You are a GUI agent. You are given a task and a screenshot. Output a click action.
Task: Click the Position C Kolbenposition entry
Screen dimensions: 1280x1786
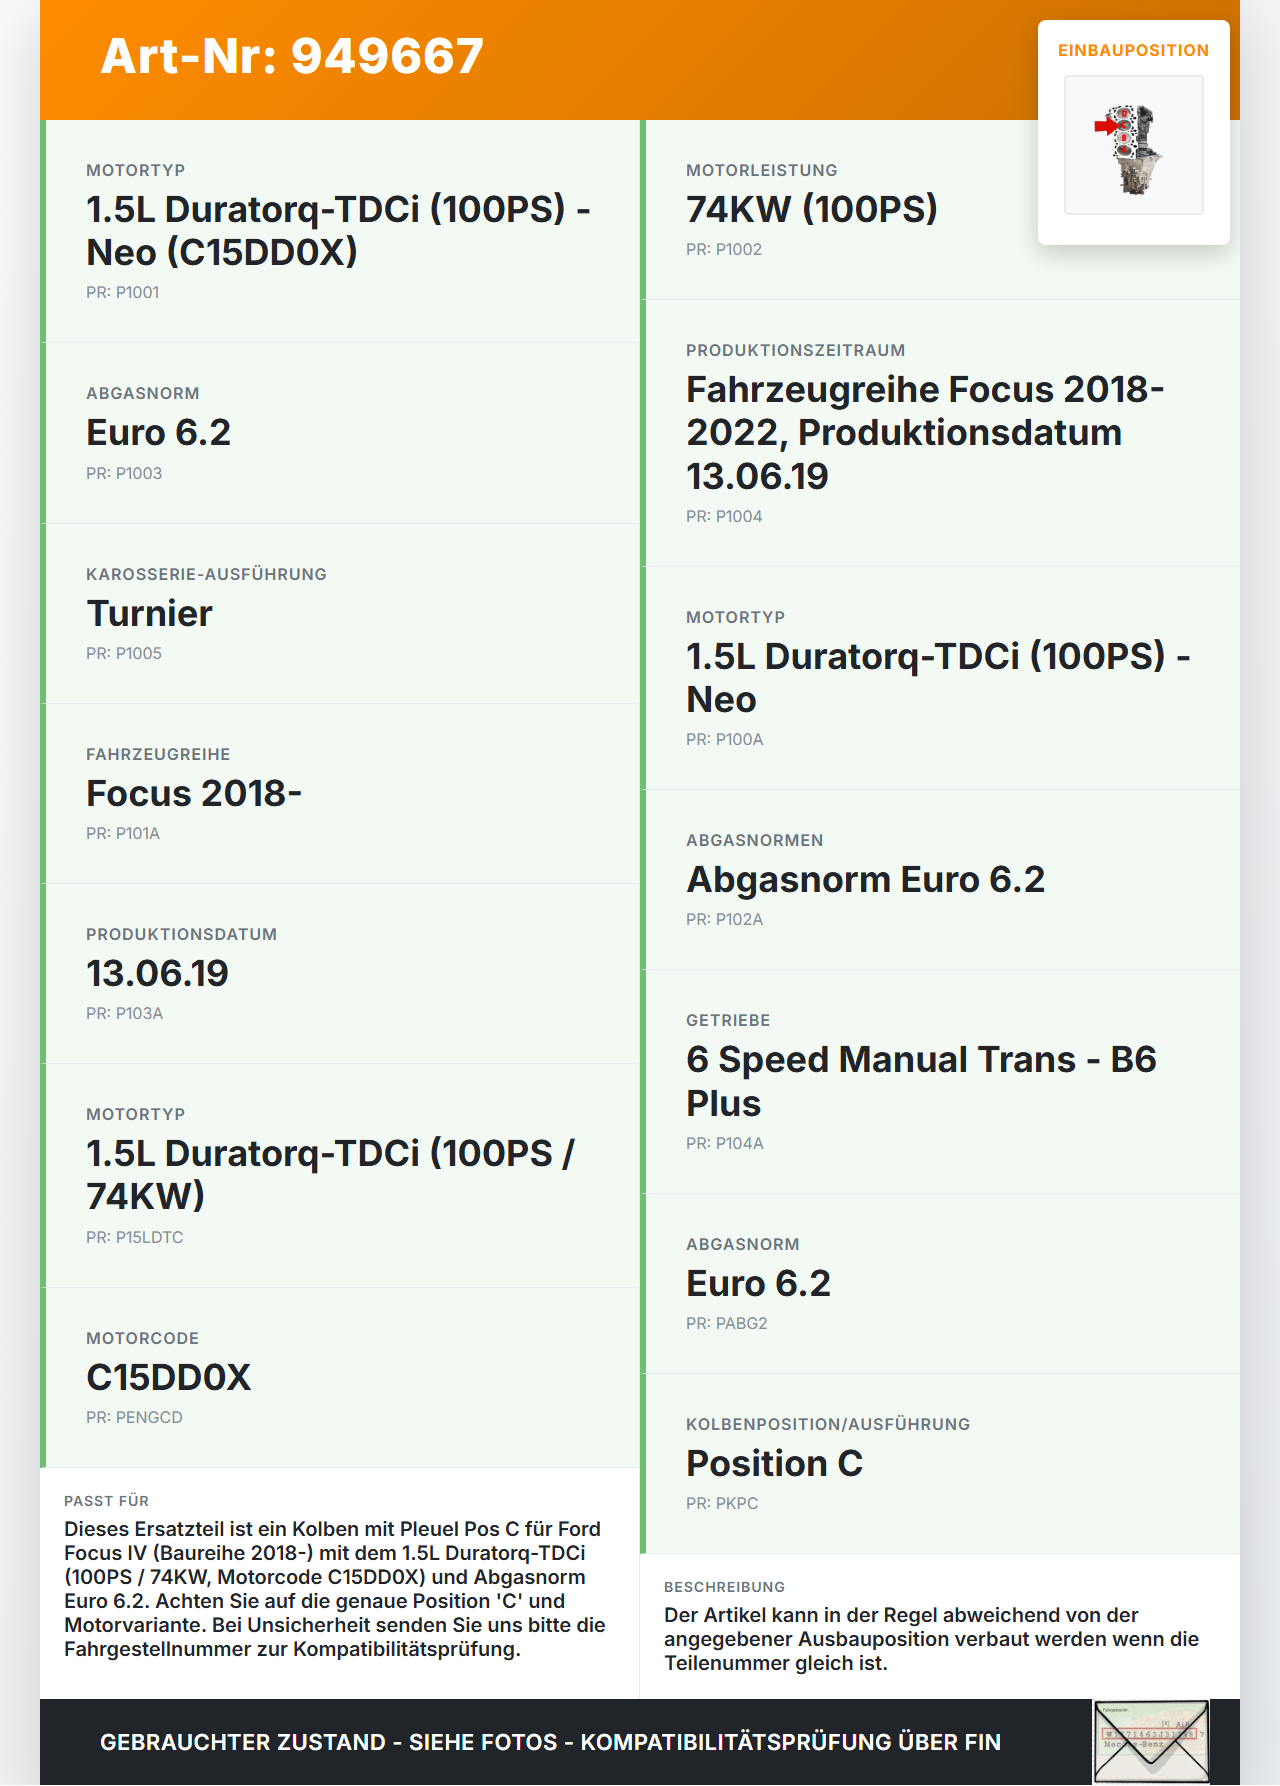coord(774,1463)
